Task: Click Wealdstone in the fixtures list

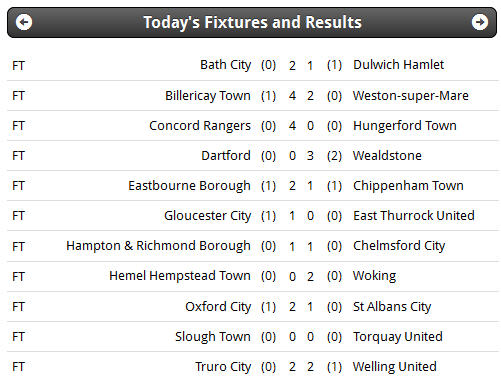Action: [x=387, y=156]
